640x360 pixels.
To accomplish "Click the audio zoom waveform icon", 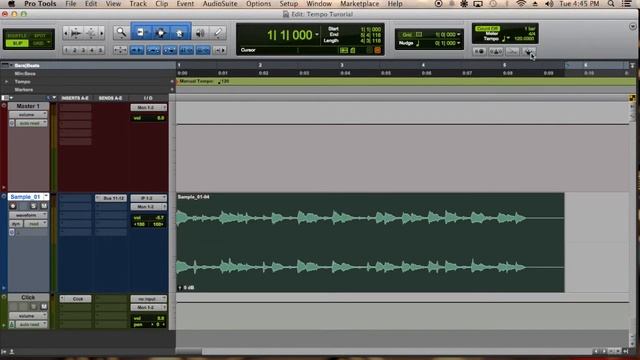I will (x=76, y=33).
